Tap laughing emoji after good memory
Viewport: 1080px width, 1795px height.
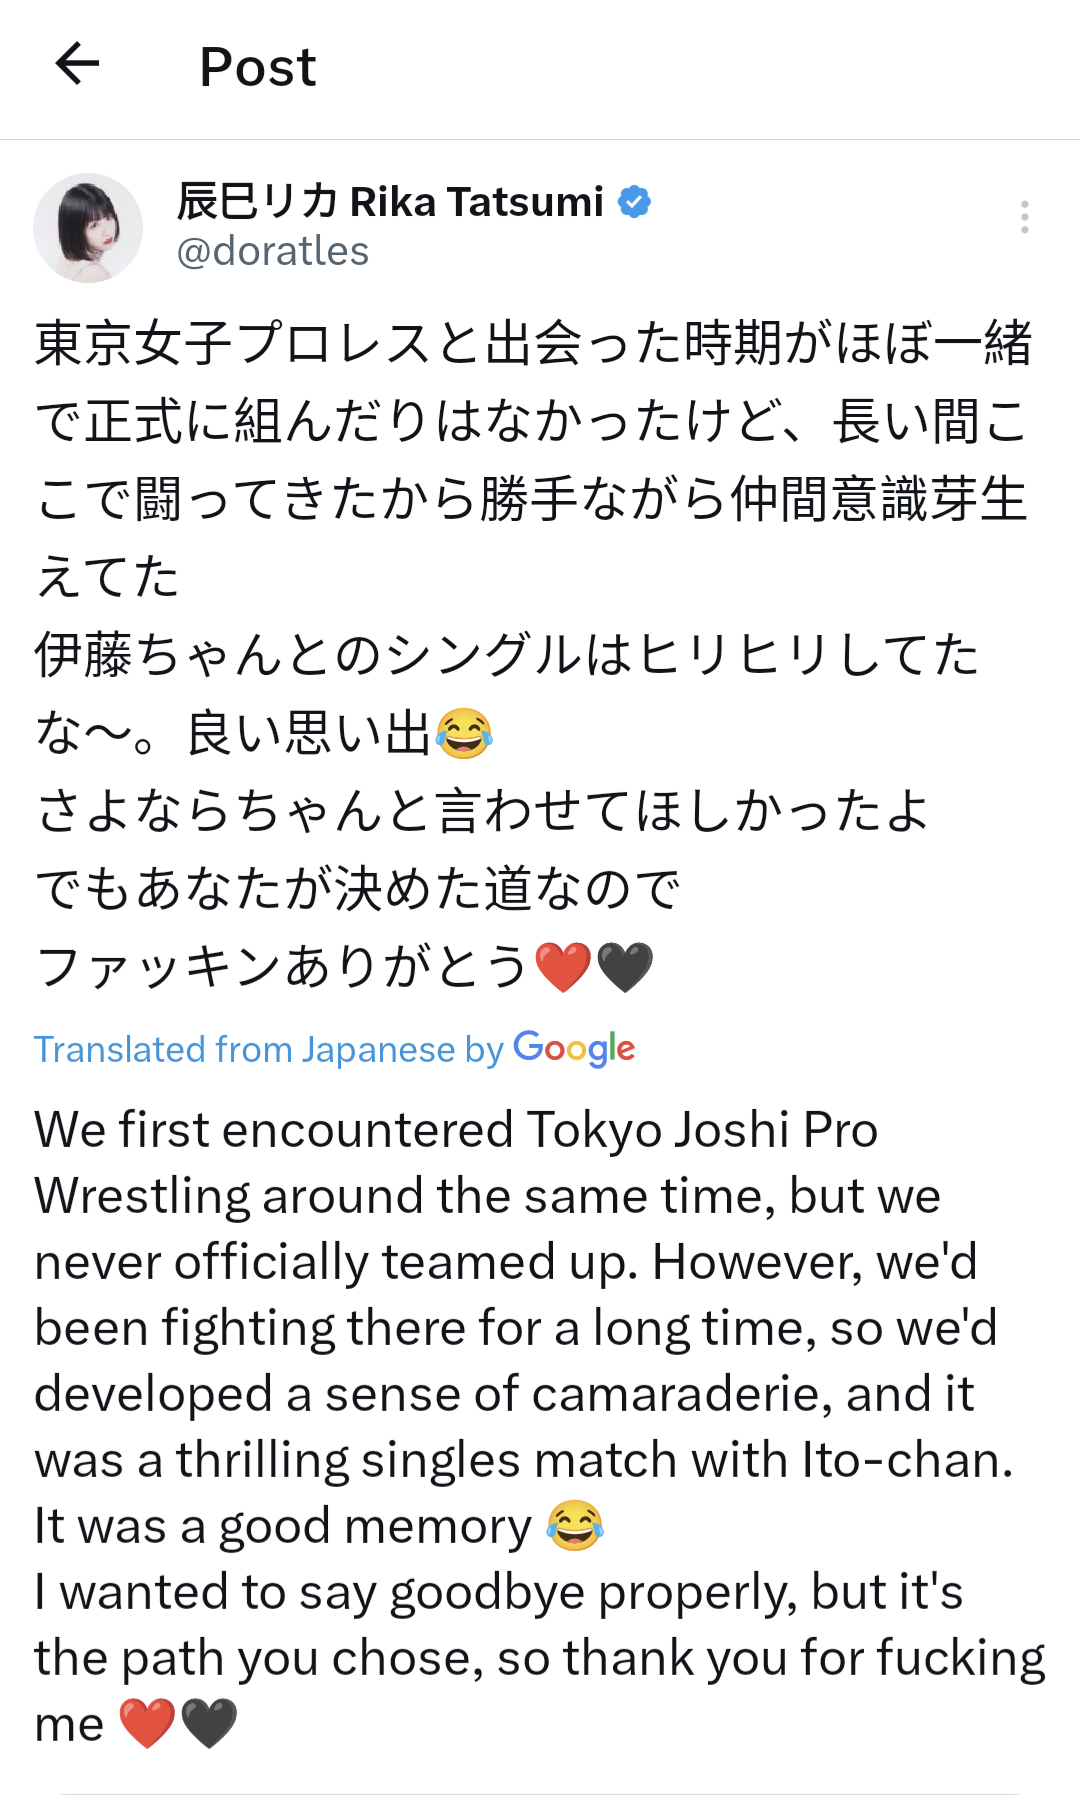point(575,1526)
